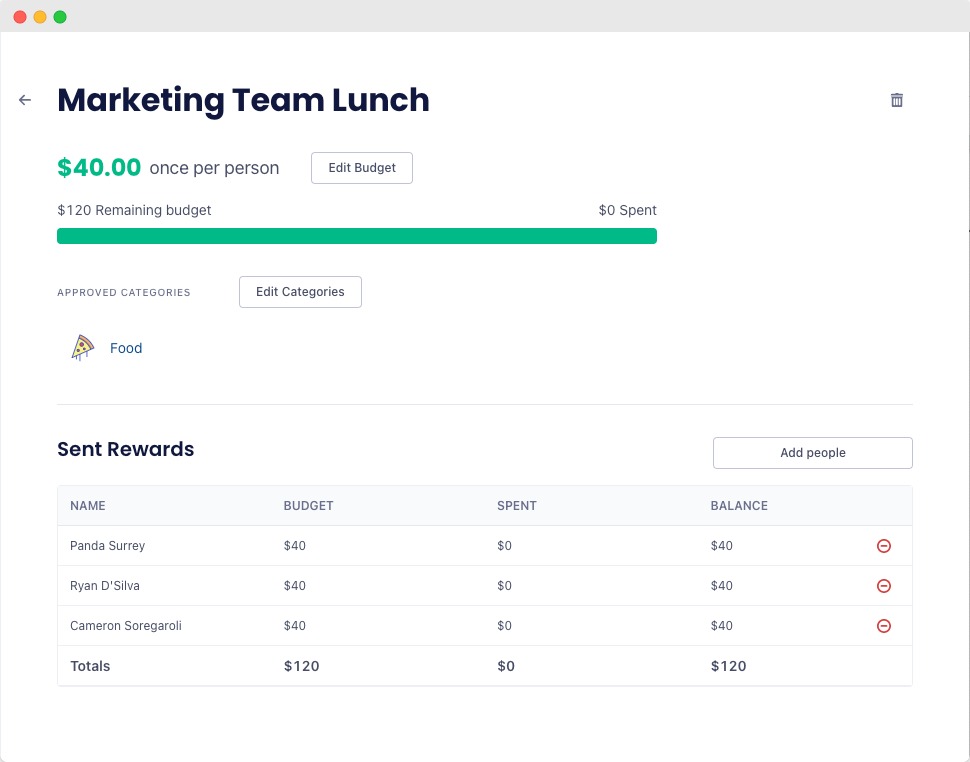Click the Name column header

click(88, 506)
